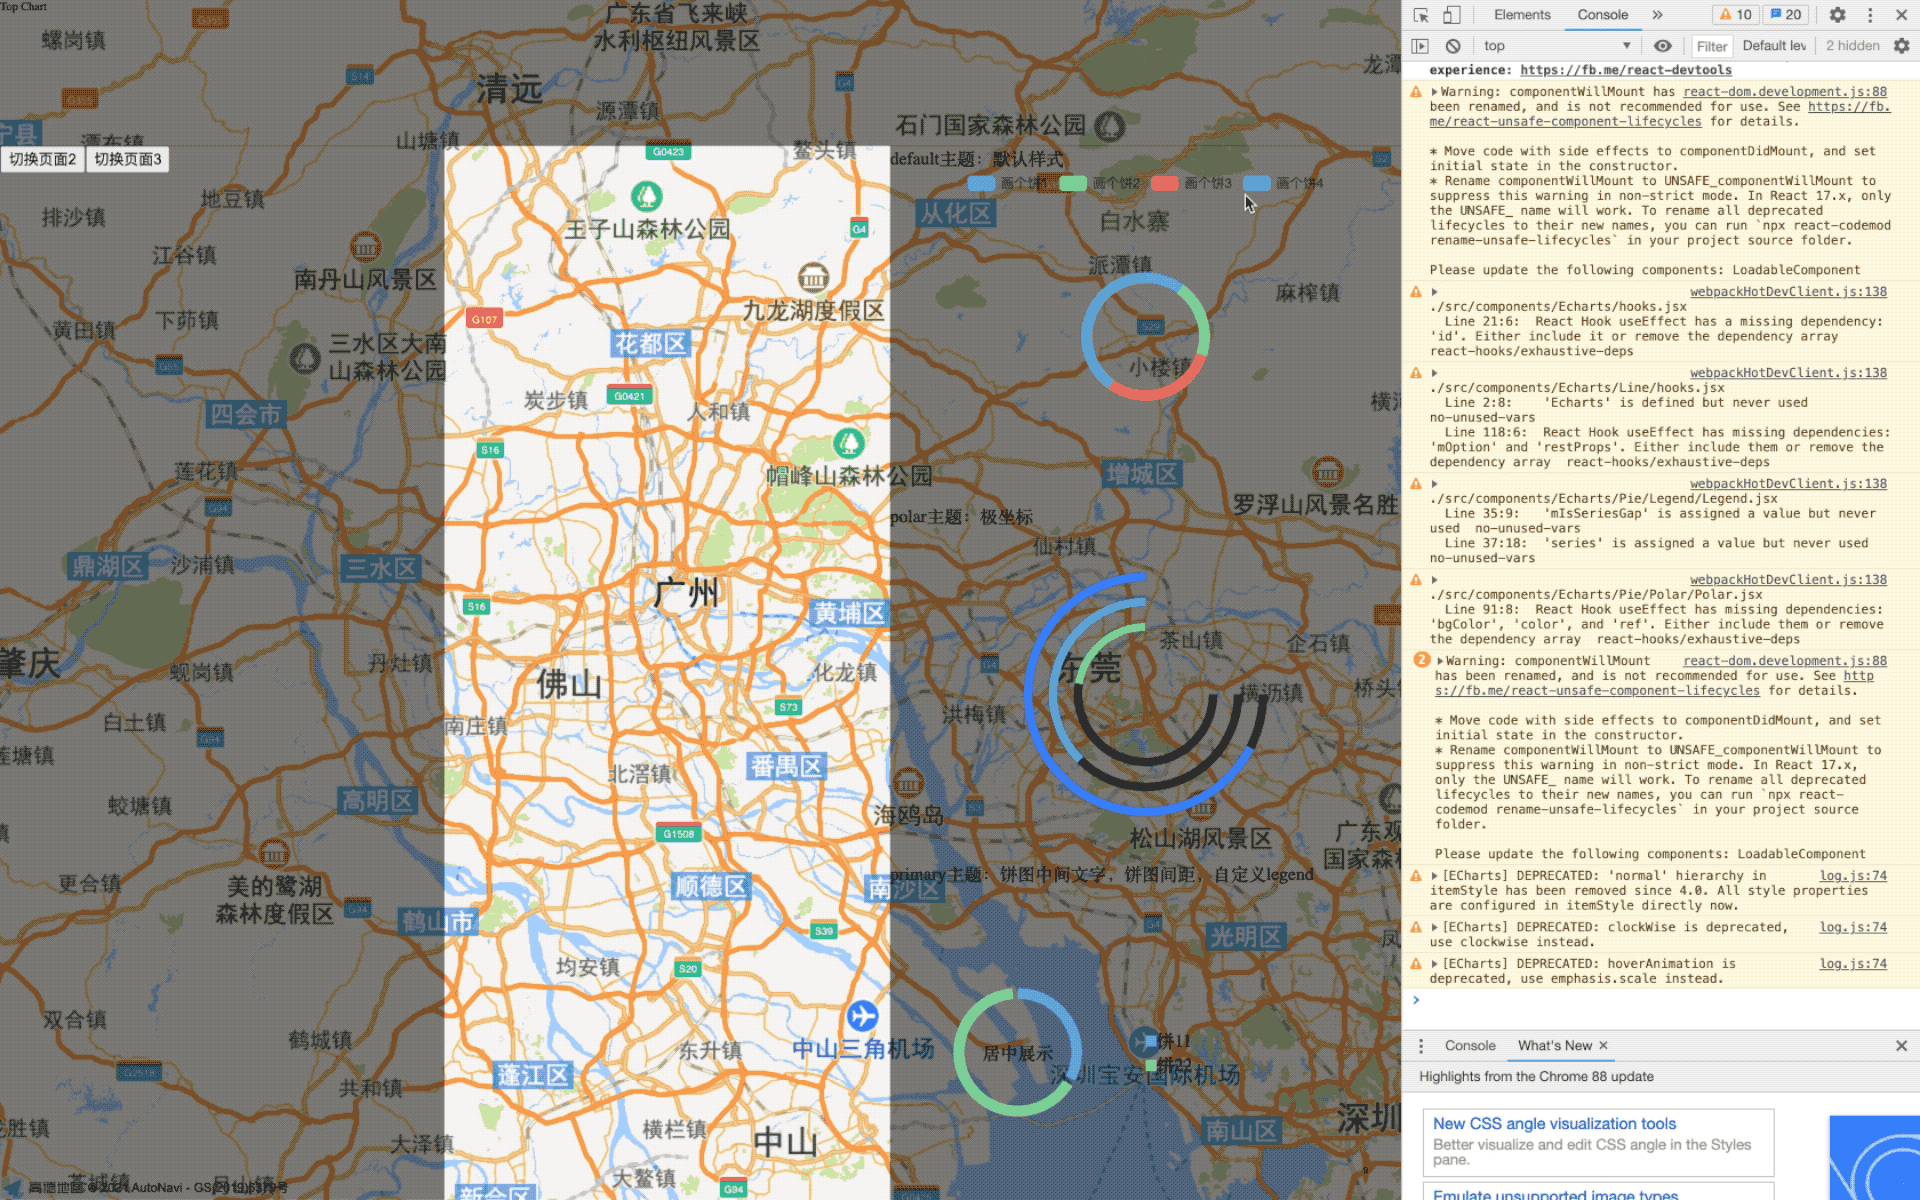The image size is (1920, 1200).
Task: Expand the first componentWillMount warning
Action: coord(1434,92)
